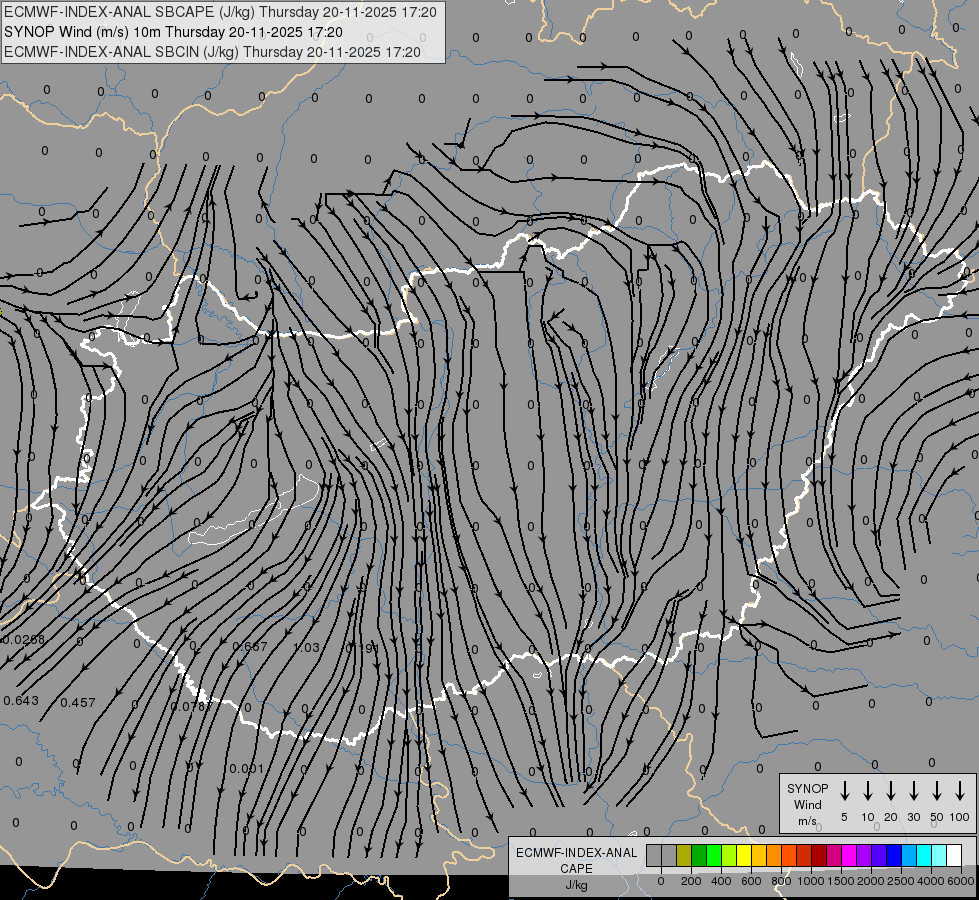Image resolution: width=979 pixels, height=900 pixels.
Task: Click the 20 m/s wind arrow in legend
Action: point(890,791)
